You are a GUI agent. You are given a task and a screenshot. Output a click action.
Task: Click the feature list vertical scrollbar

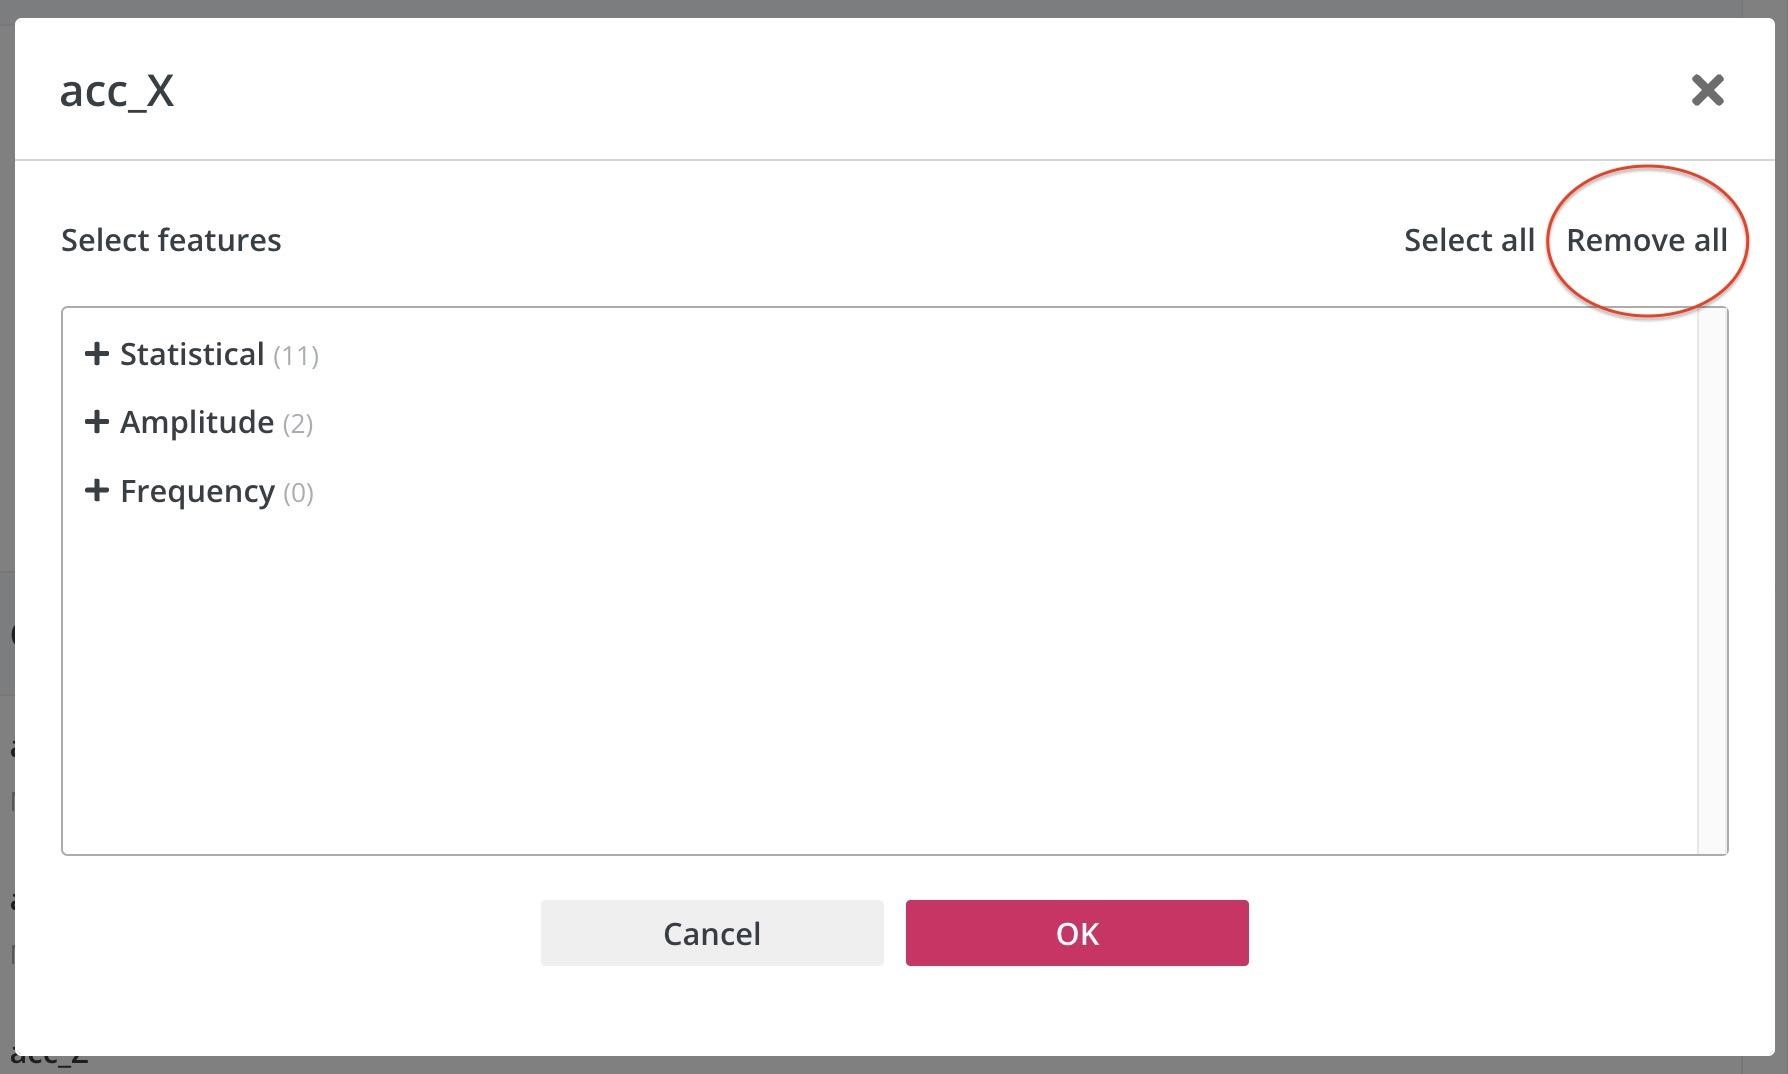click(x=1712, y=580)
